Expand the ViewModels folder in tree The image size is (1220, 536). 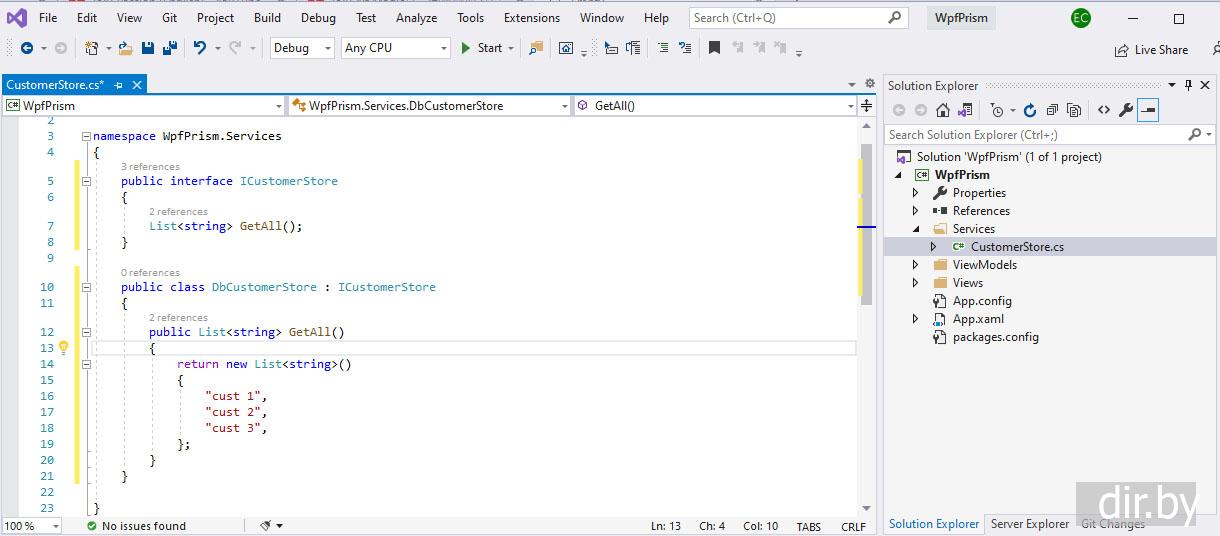tap(915, 265)
